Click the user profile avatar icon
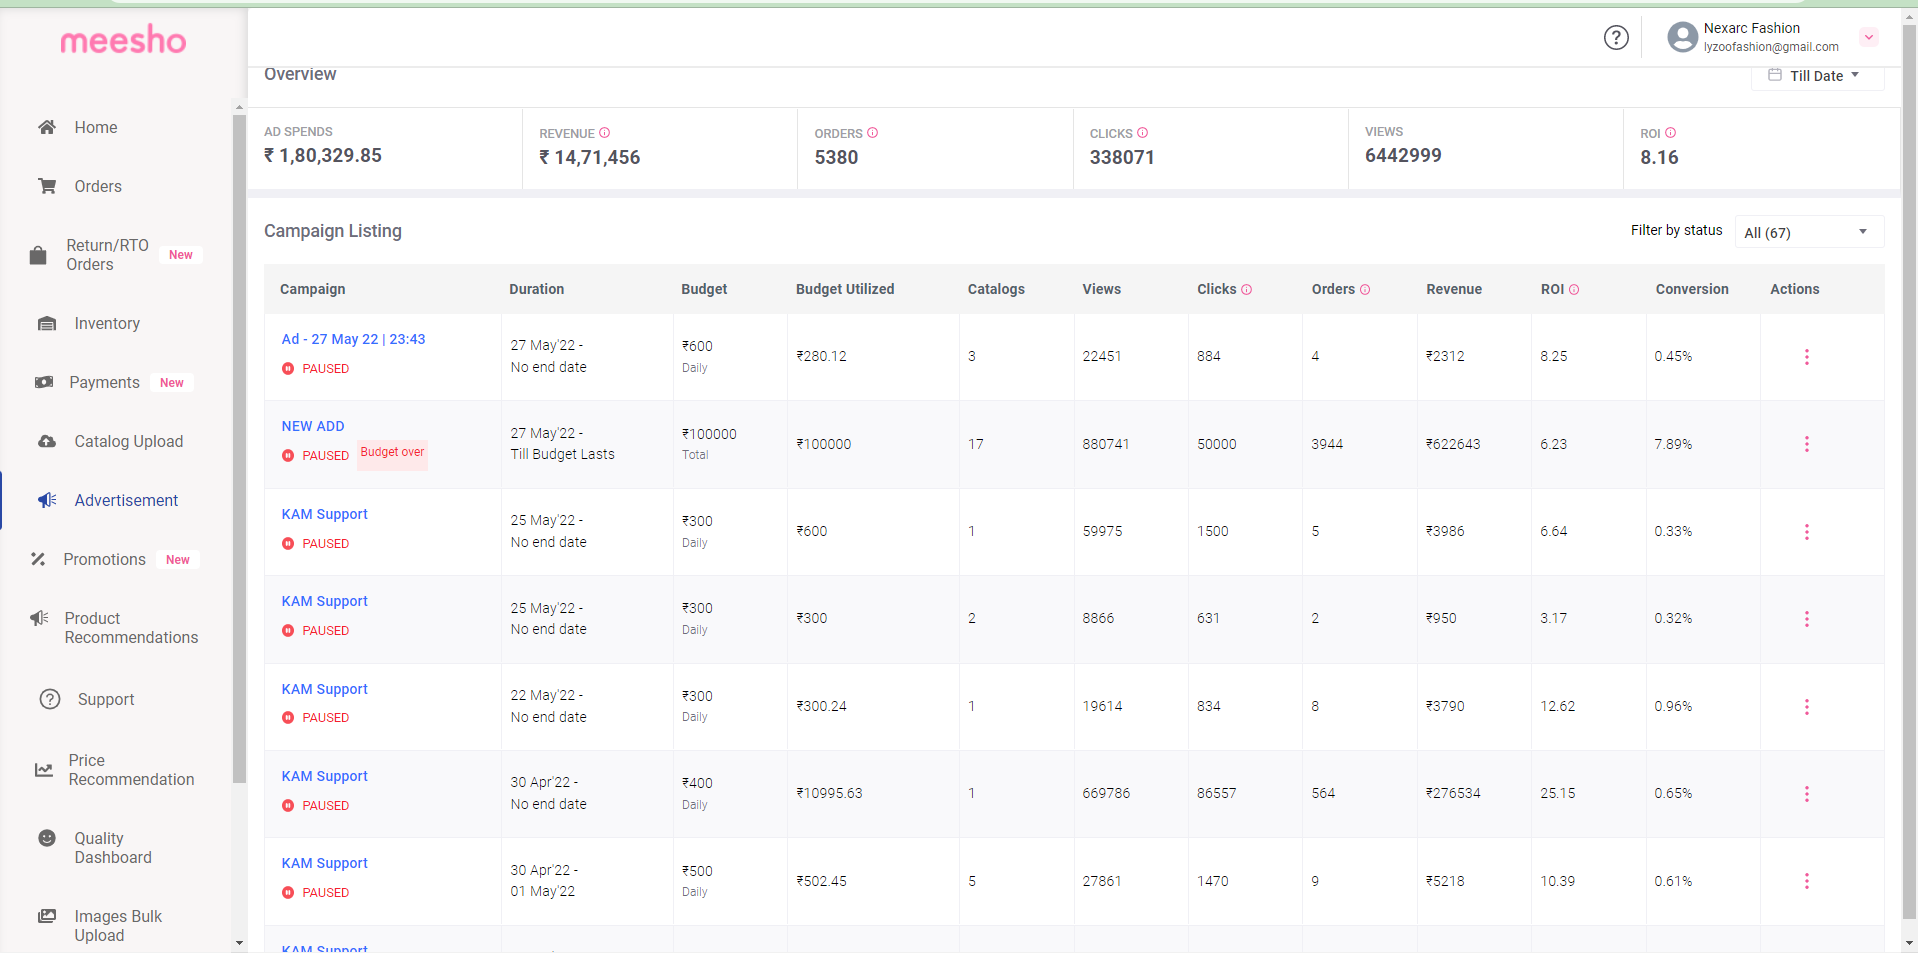Viewport: 1918px width, 953px height. (x=1682, y=38)
